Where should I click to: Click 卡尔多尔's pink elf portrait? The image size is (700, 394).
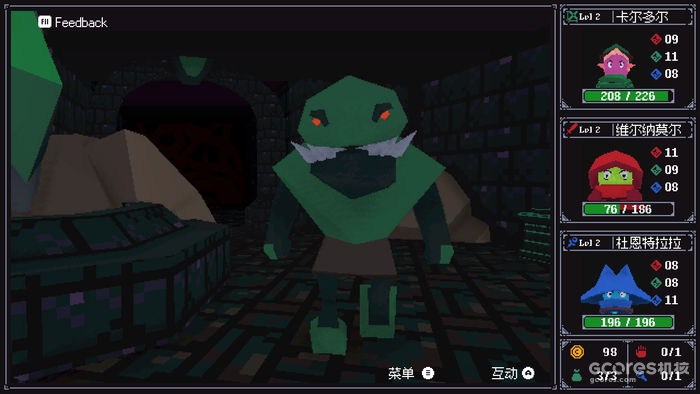(x=616, y=66)
